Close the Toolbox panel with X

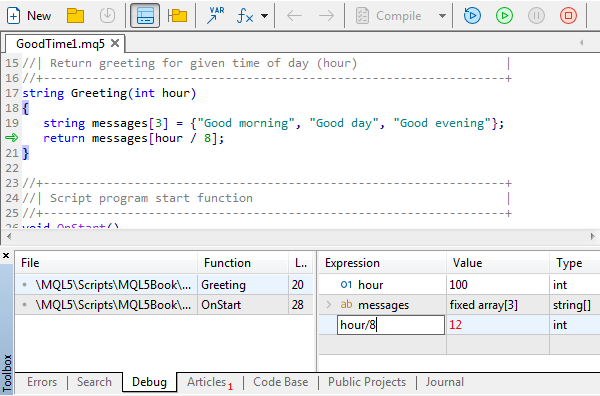[6, 256]
